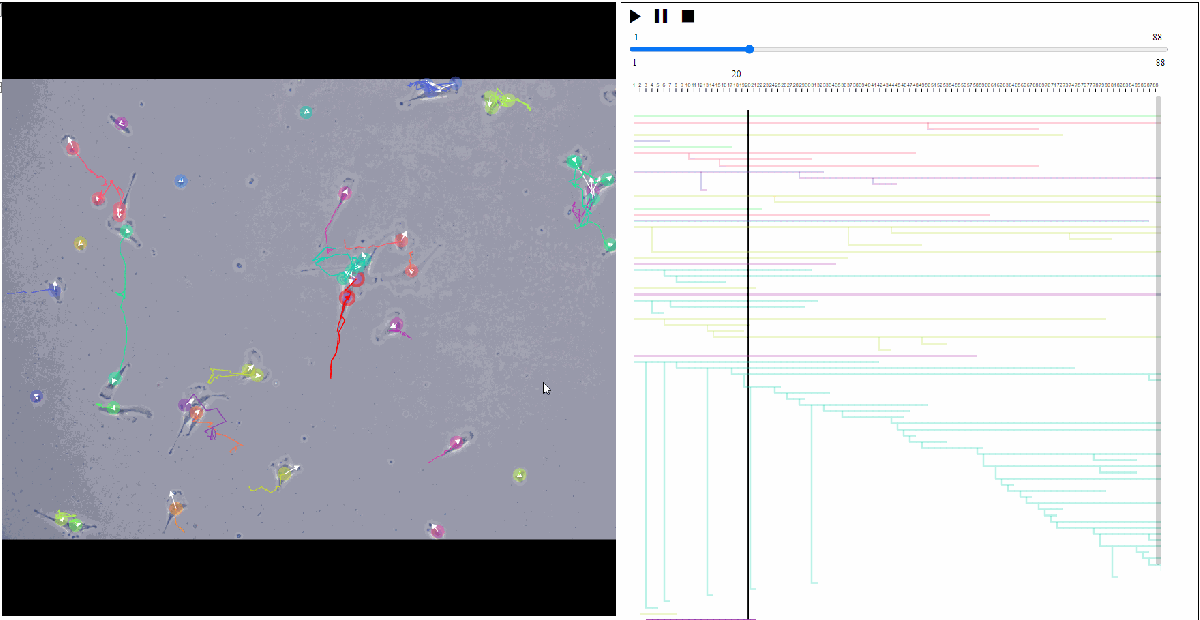This screenshot has height=620, width=1200.
Task: Pause the cell tracking animation
Action: click(x=661, y=16)
